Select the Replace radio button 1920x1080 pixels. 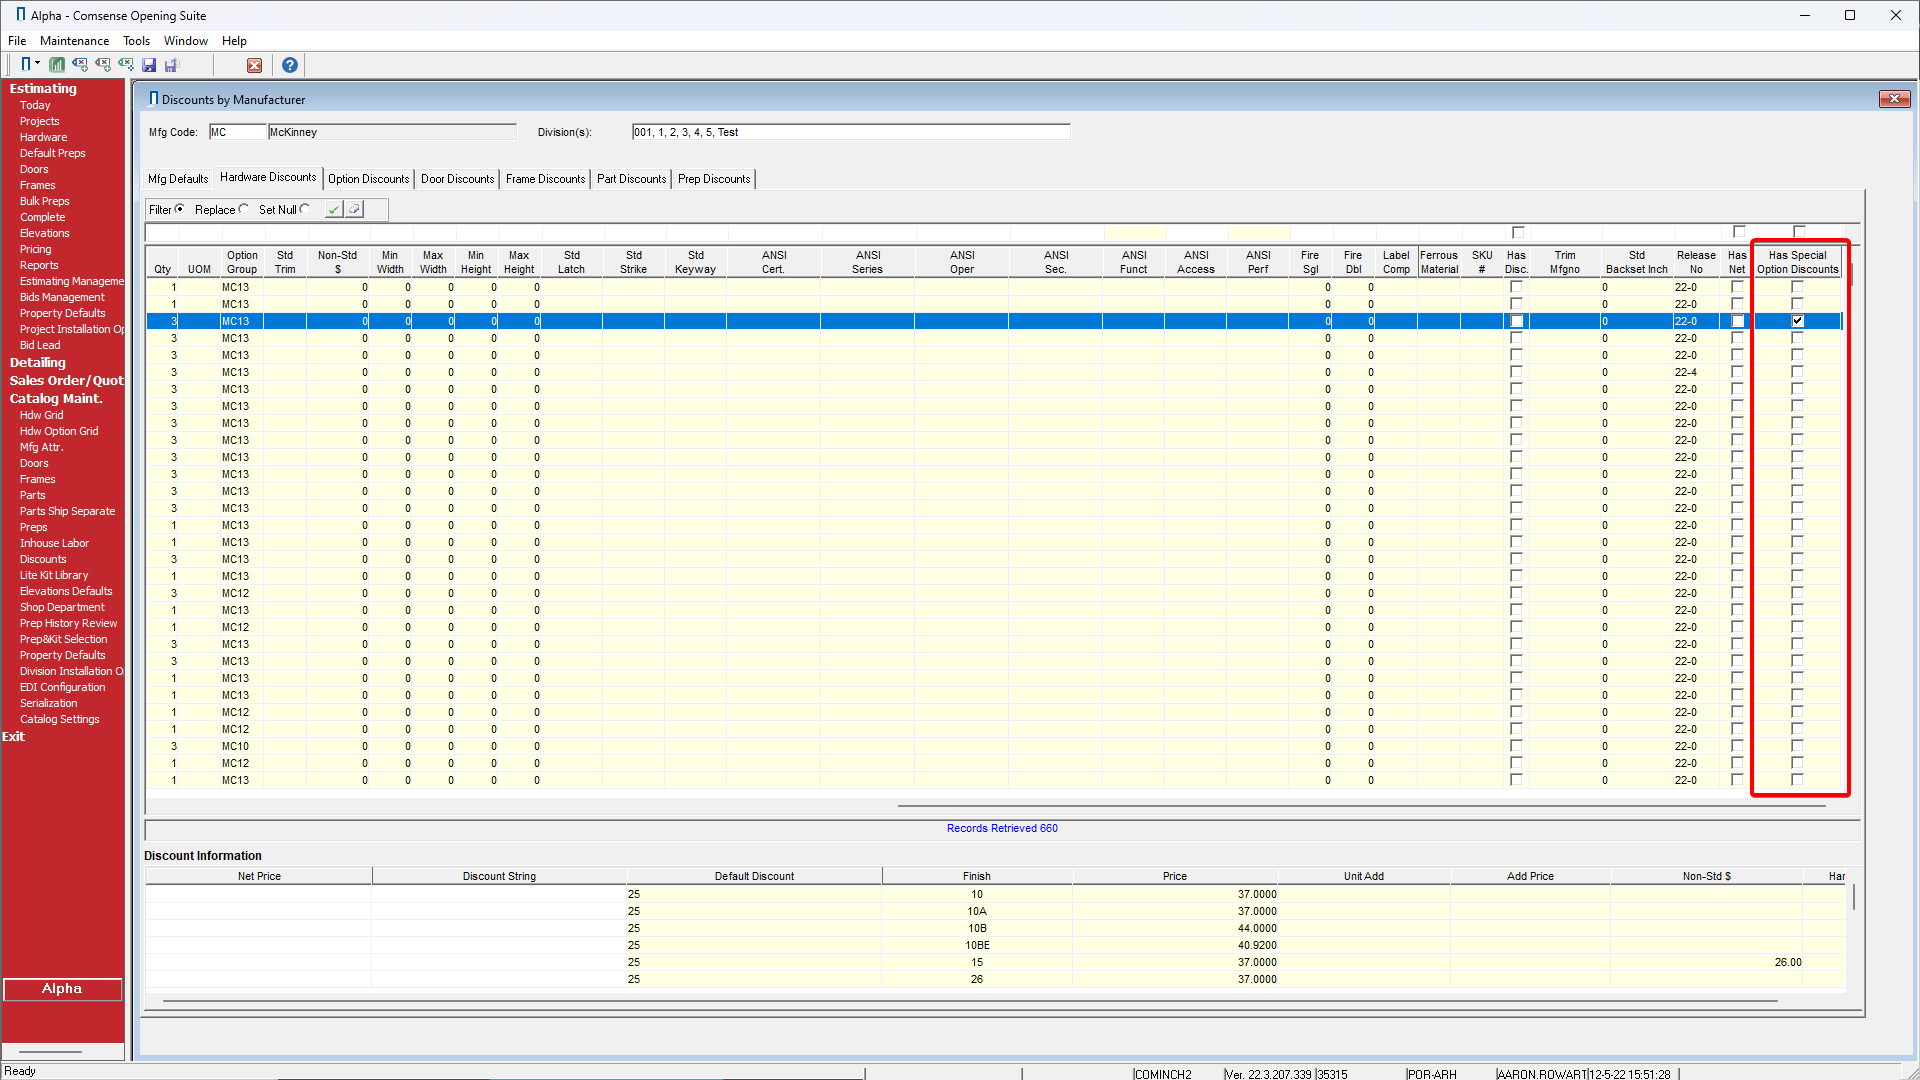coord(243,209)
